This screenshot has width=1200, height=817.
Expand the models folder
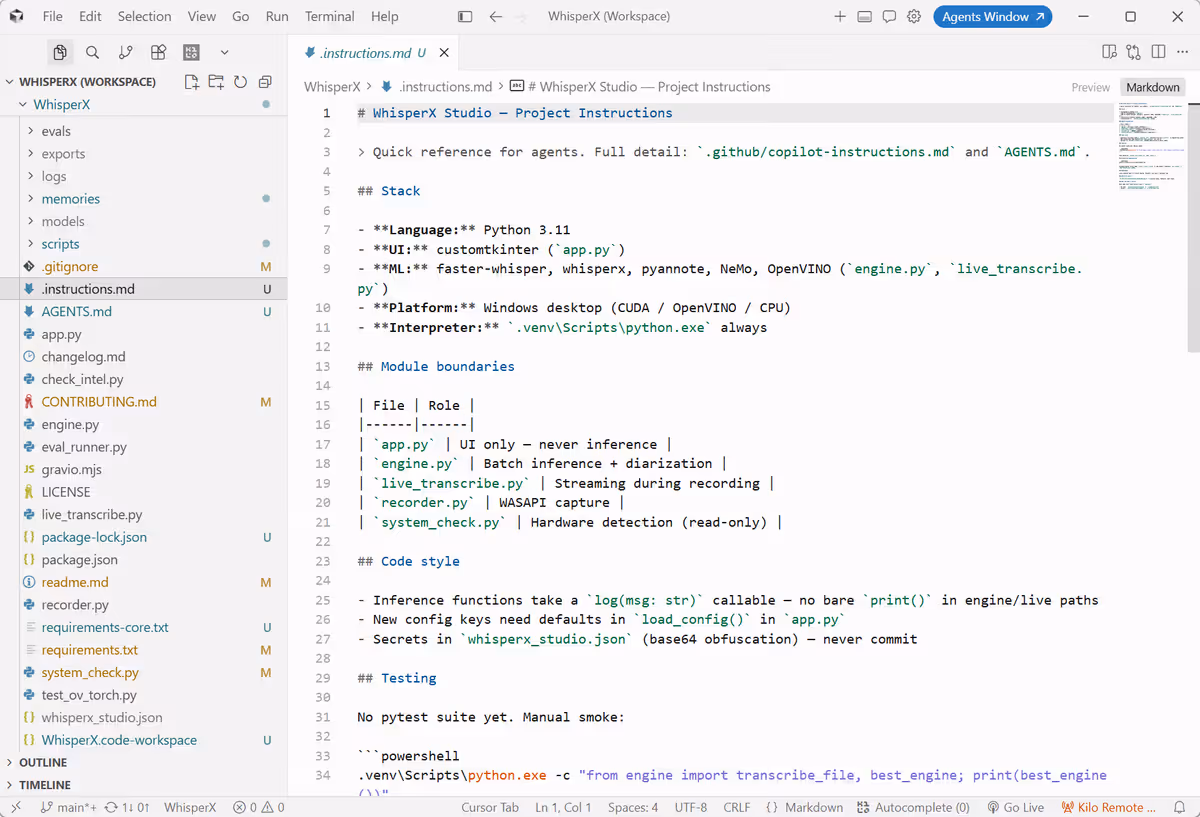point(143,221)
